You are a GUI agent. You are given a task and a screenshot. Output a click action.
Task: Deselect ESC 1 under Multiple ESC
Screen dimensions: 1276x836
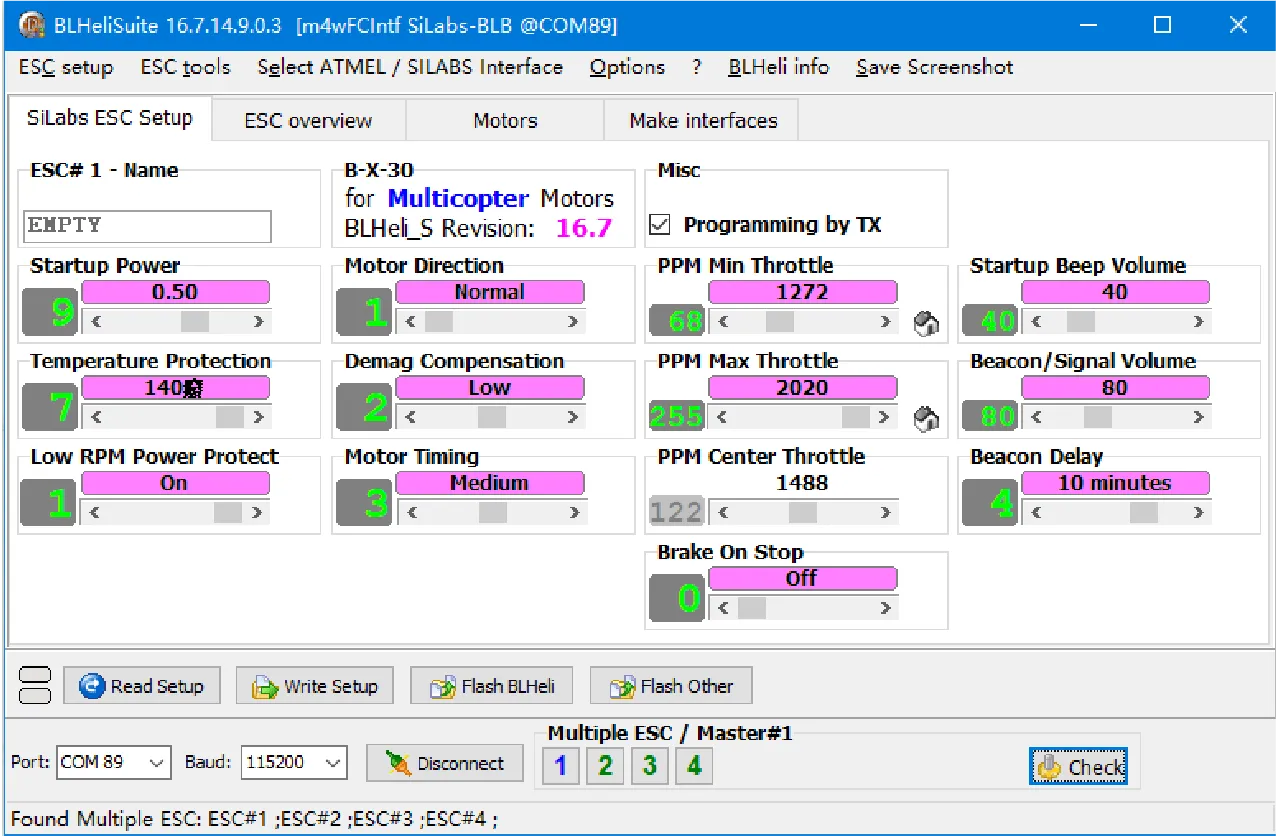click(x=560, y=766)
